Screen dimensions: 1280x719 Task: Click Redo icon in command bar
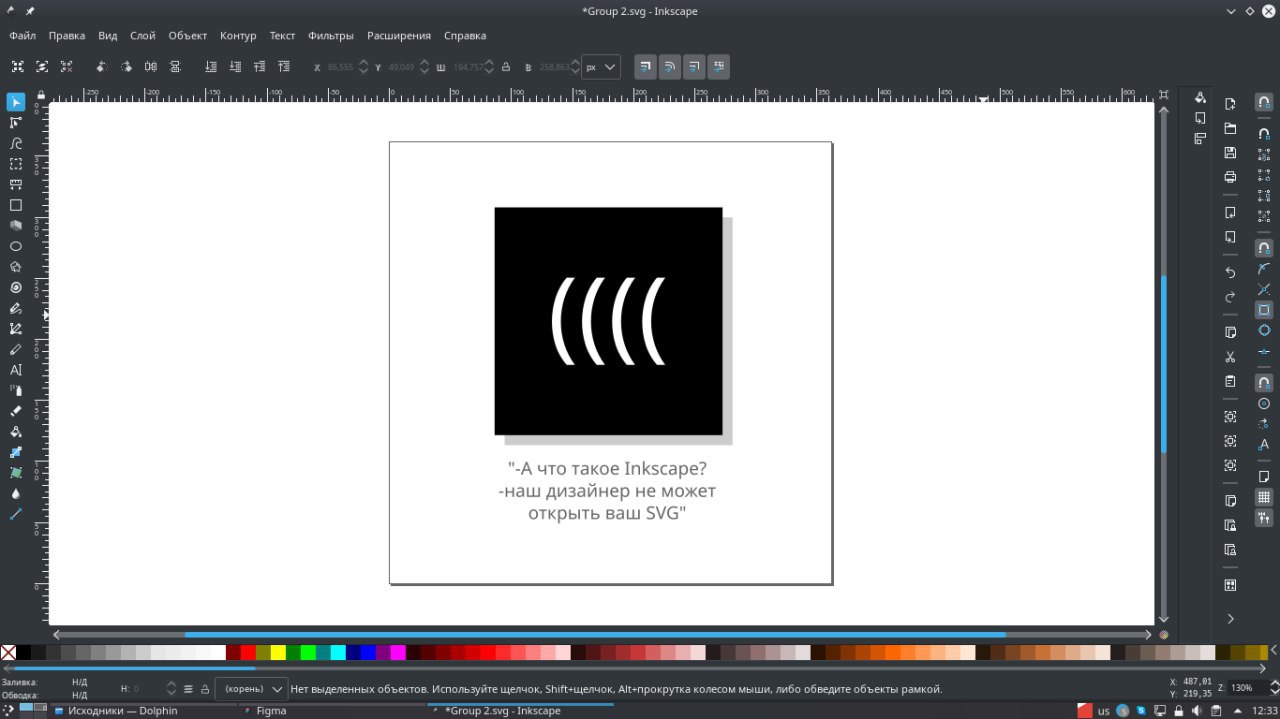click(1230, 297)
